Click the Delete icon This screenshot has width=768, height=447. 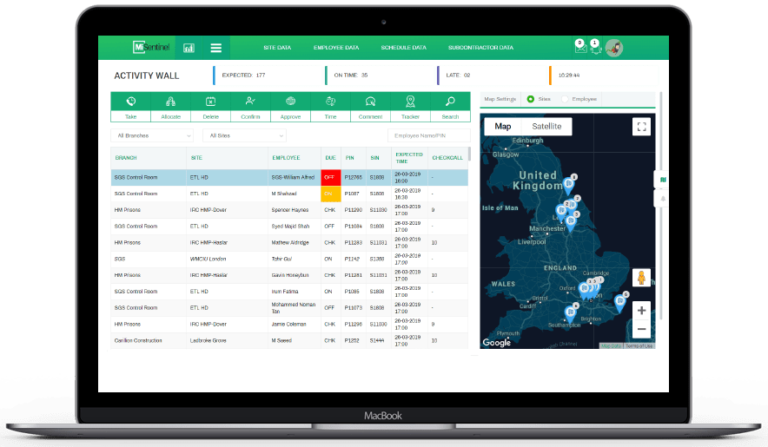211,101
